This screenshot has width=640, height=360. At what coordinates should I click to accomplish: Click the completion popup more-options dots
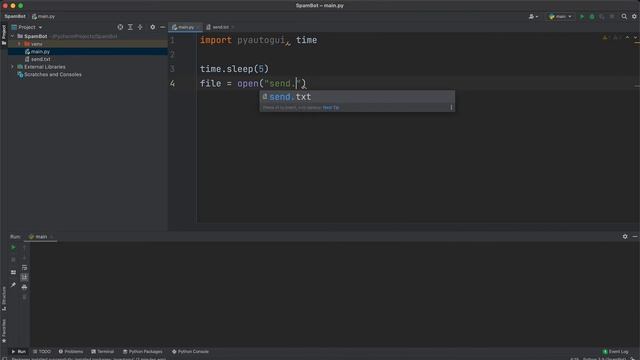(x=451, y=107)
